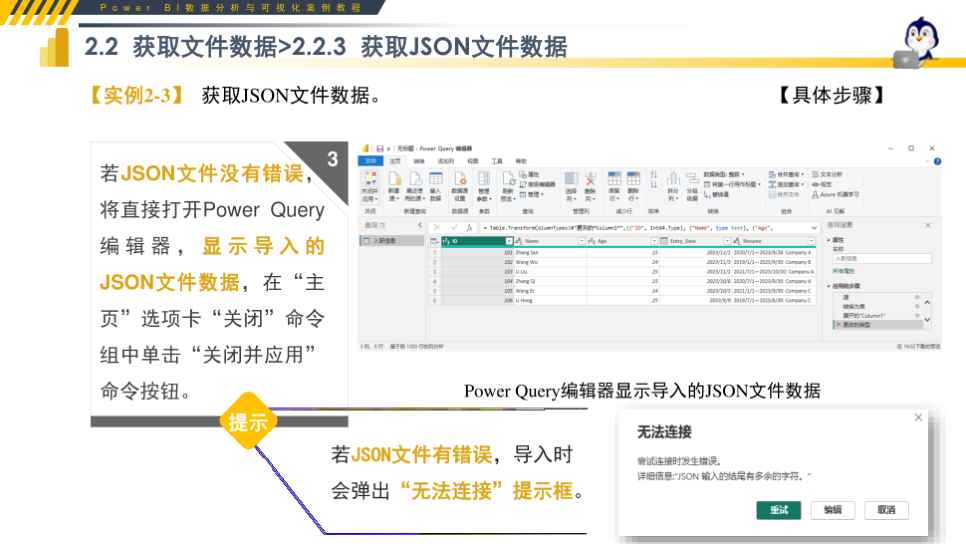Open Recent Sources (最近使用的源) icon
The image size is (966, 544).
(x=415, y=180)
